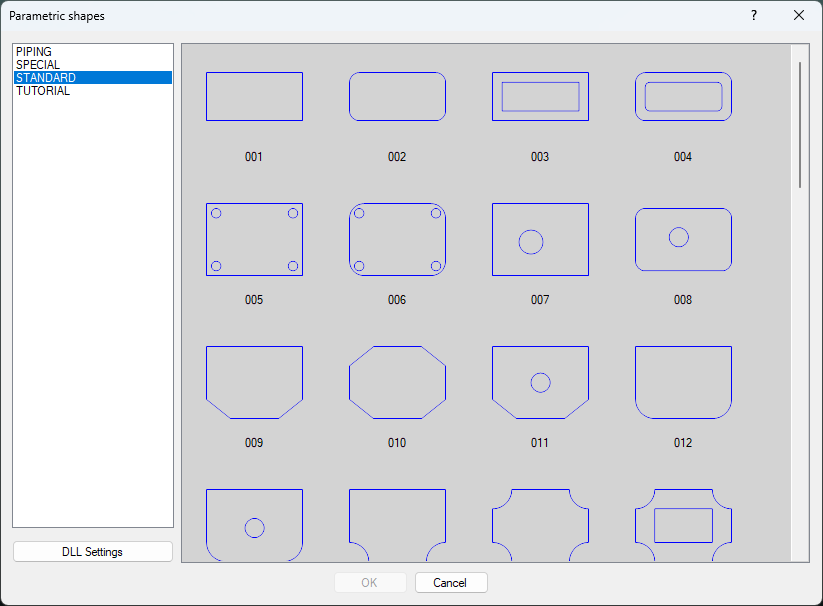Select shape 005 plate with four corner holes
The height and width of the screenshot is (606, 823).
click(x=254, y=239)
